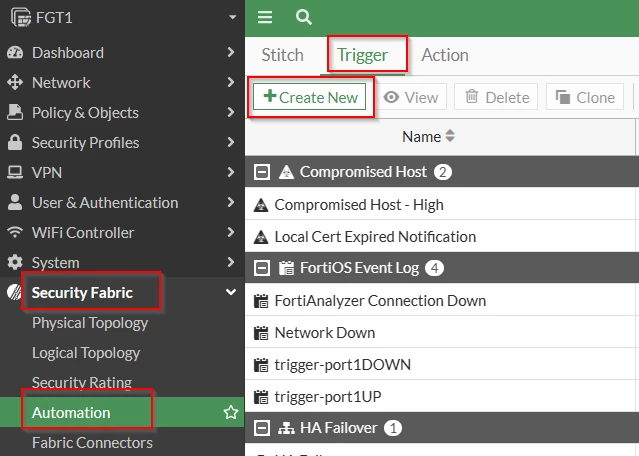Click the icon beside Network Down
639x456 pixels.
click(x=261, y=333)
